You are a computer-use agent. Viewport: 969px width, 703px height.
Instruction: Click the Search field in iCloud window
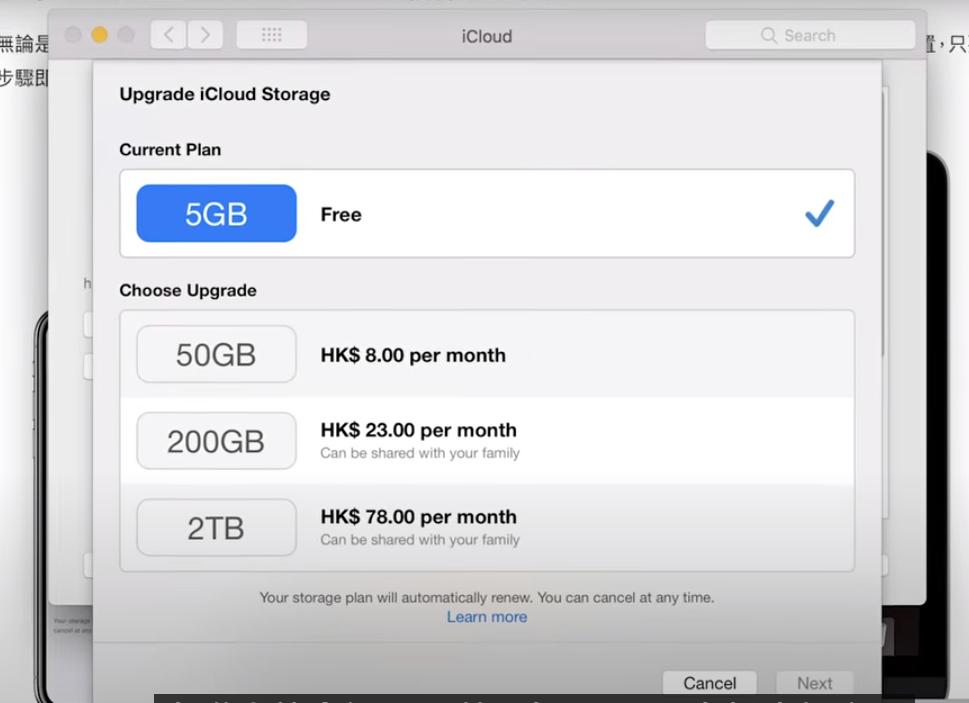810,35
